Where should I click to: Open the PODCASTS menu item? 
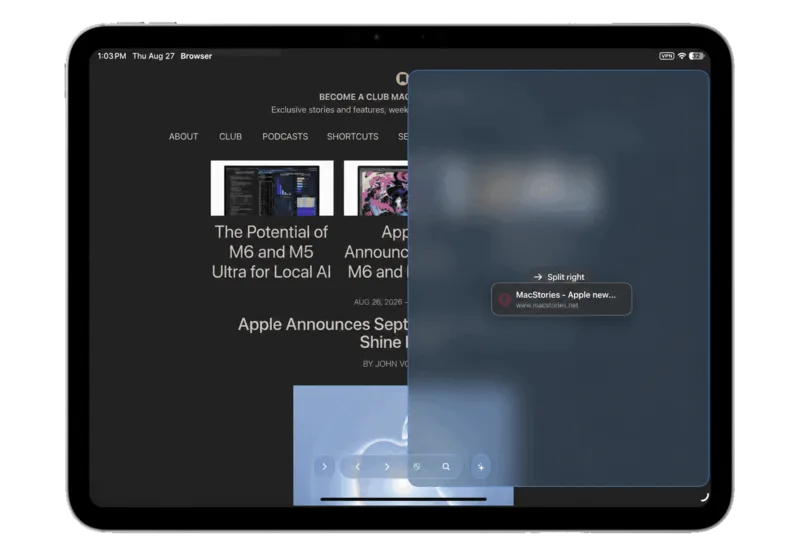(x=285, y=137)
